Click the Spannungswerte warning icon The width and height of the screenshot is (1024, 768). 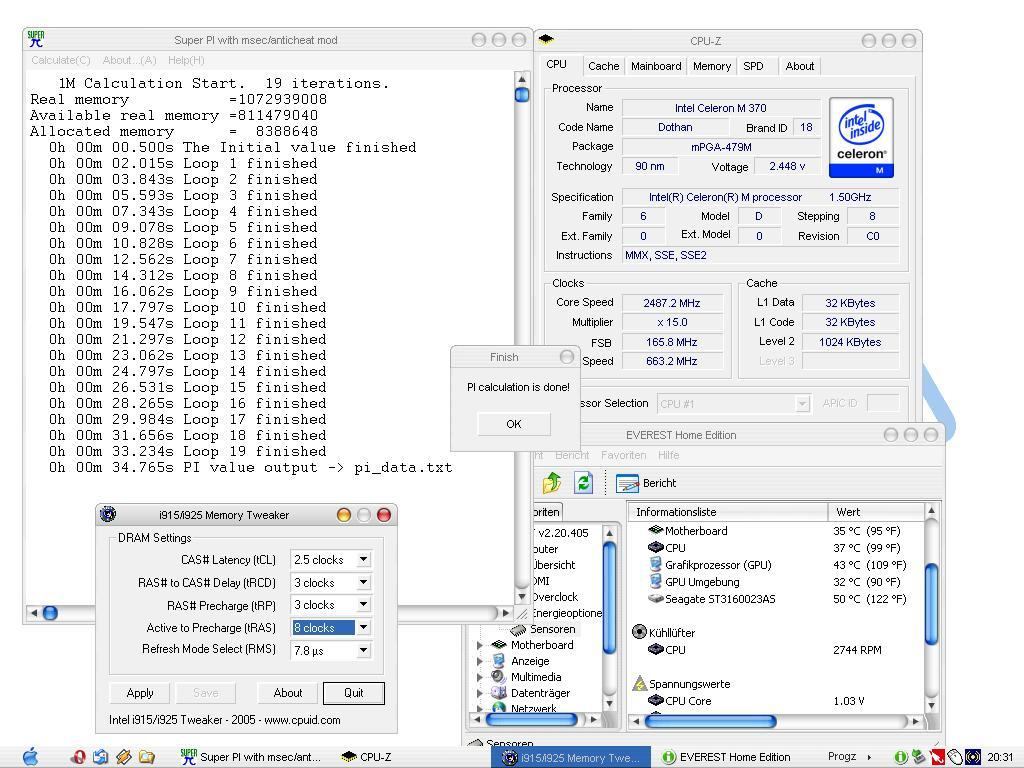tap(639, 683)
